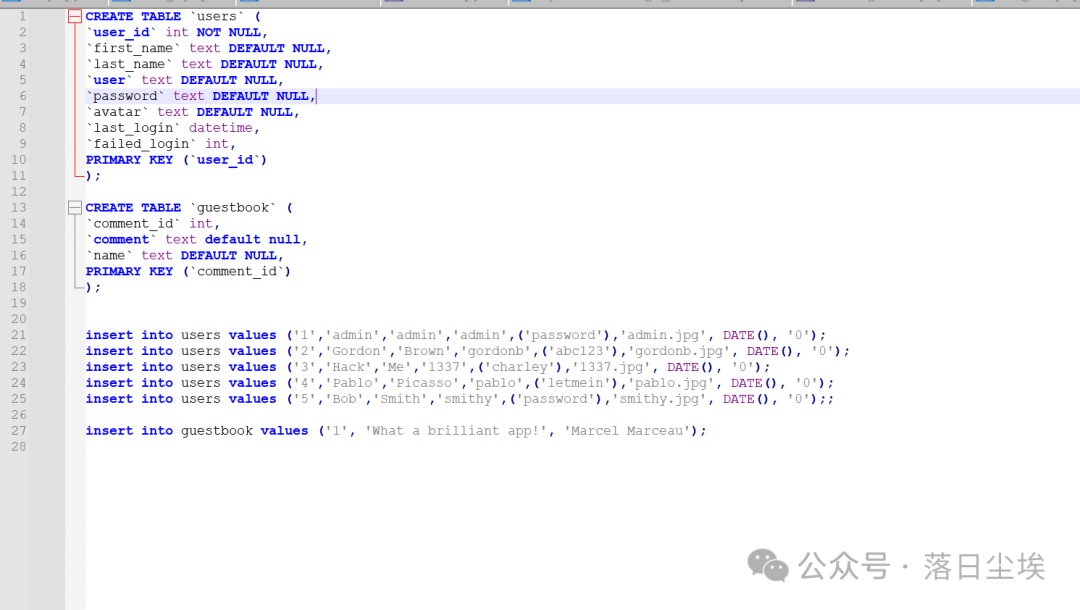Click line number 20 in the margin
Viewport: 1080px width, 610px height.
coord(19,319)
